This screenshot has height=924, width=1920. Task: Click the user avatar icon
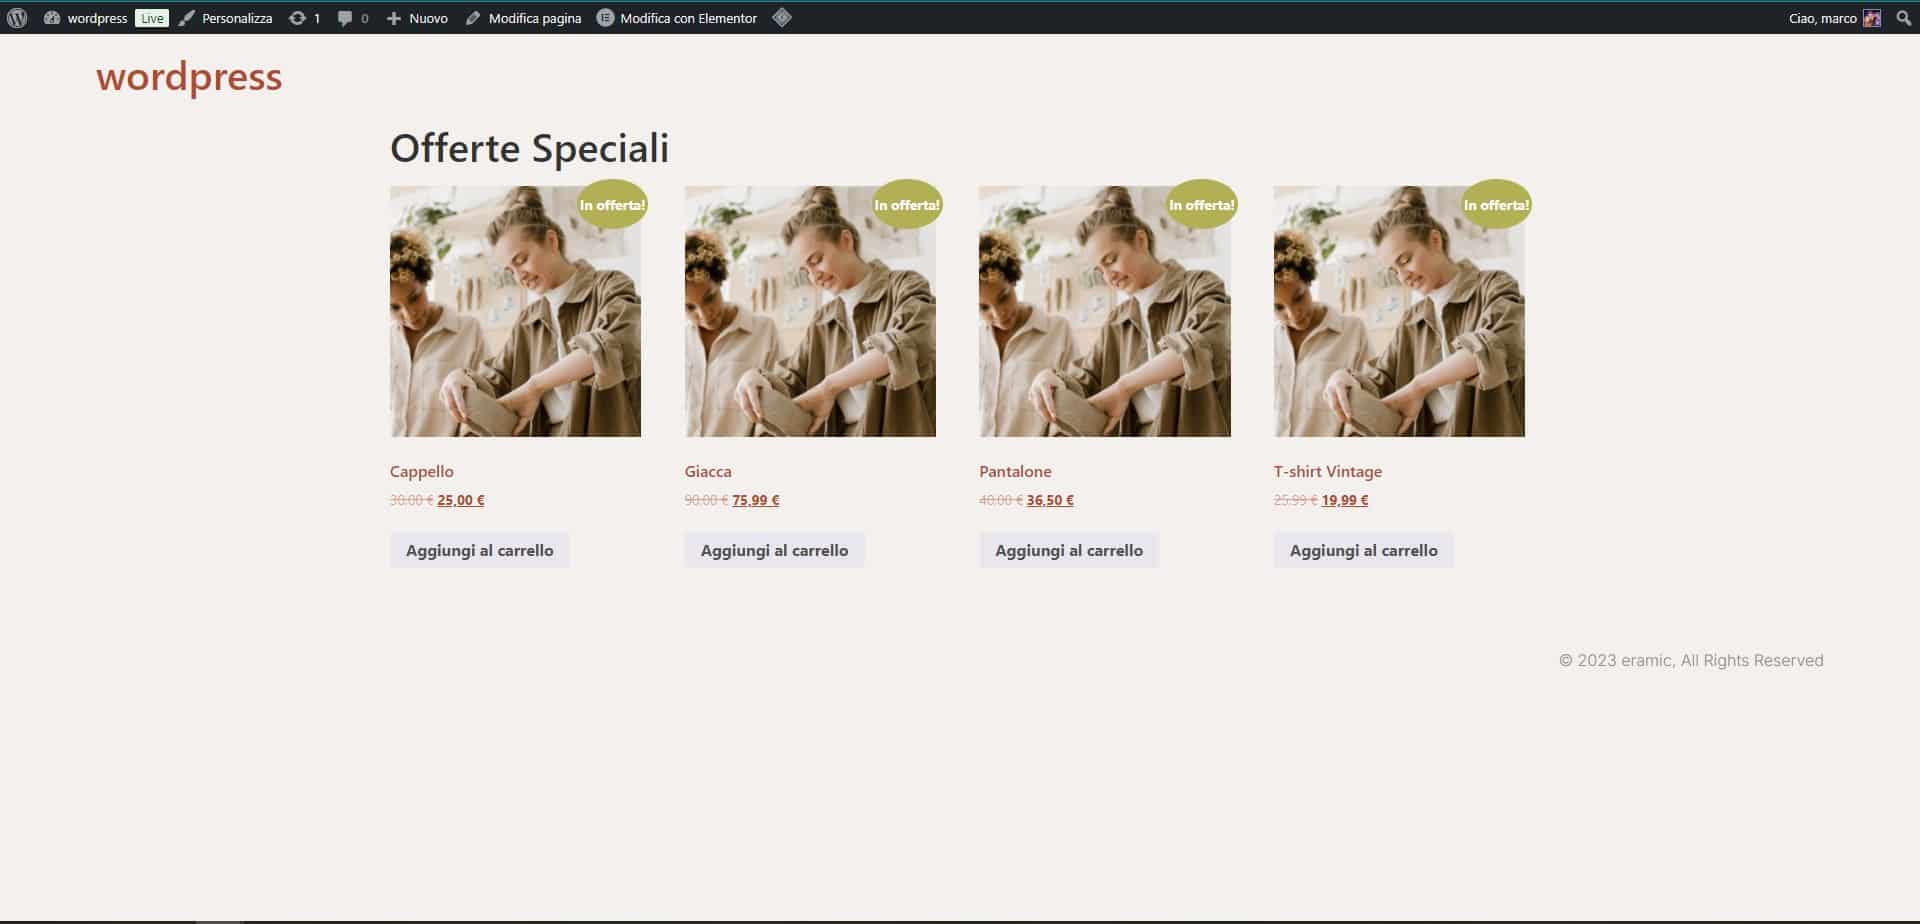(1872, 18)
